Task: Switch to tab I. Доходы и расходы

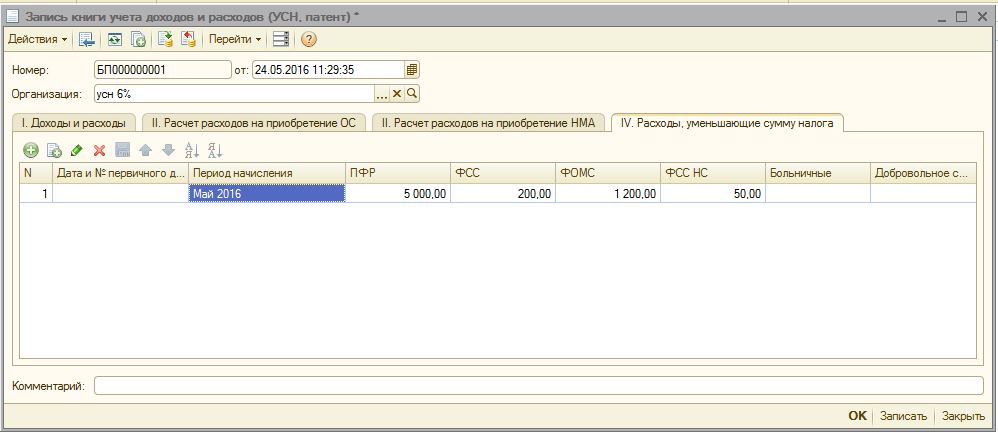Action: click(74, 123)
